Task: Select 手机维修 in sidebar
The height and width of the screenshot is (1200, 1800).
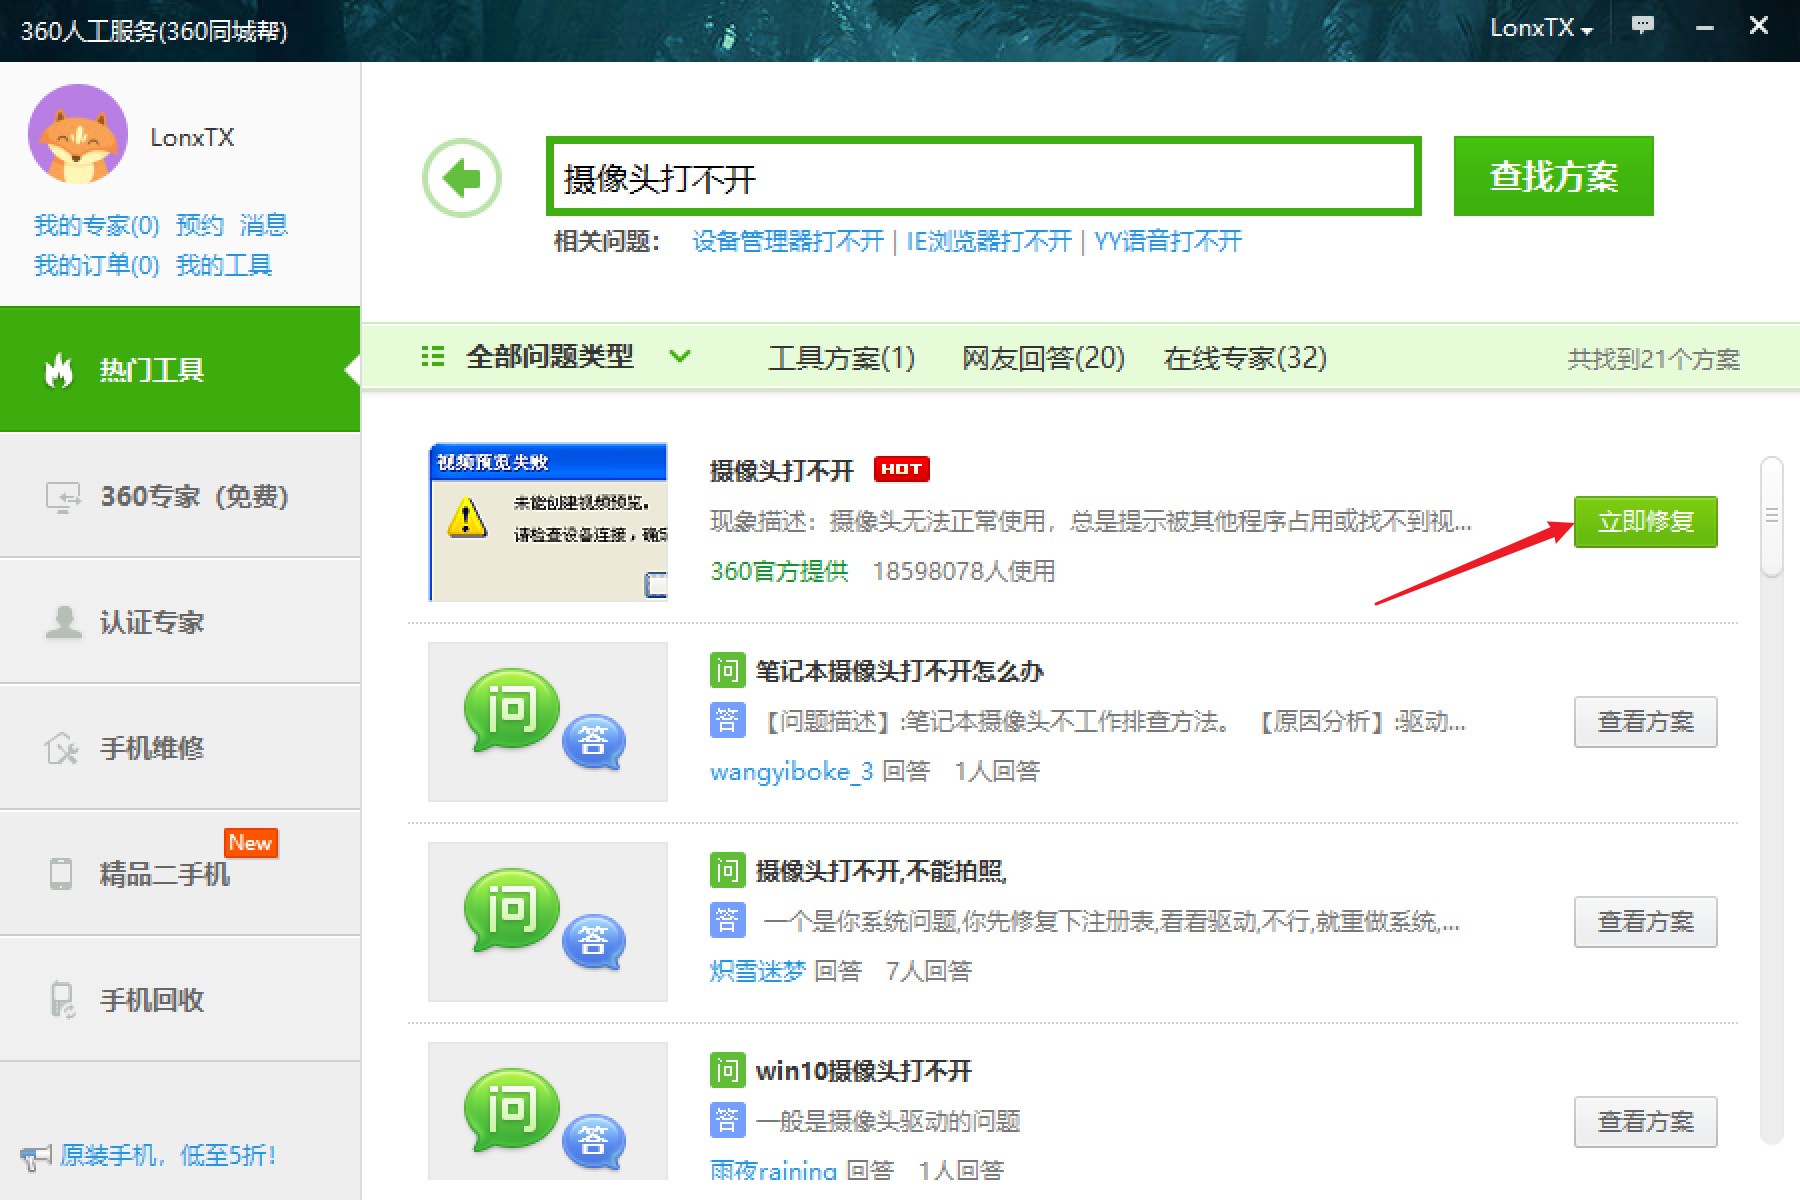Action: click(180, 748)
